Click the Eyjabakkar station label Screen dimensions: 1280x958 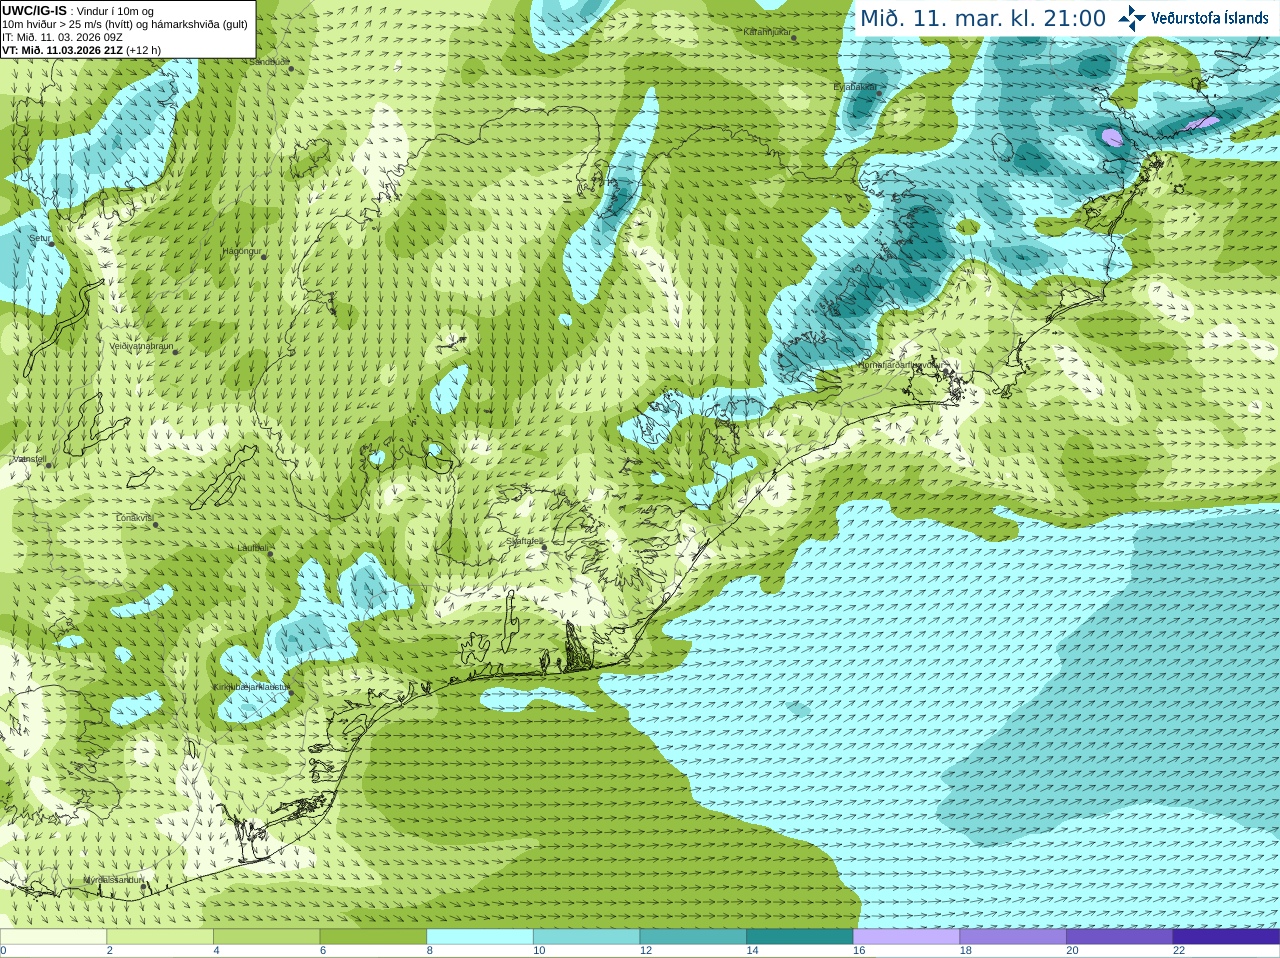coord(855,88)
